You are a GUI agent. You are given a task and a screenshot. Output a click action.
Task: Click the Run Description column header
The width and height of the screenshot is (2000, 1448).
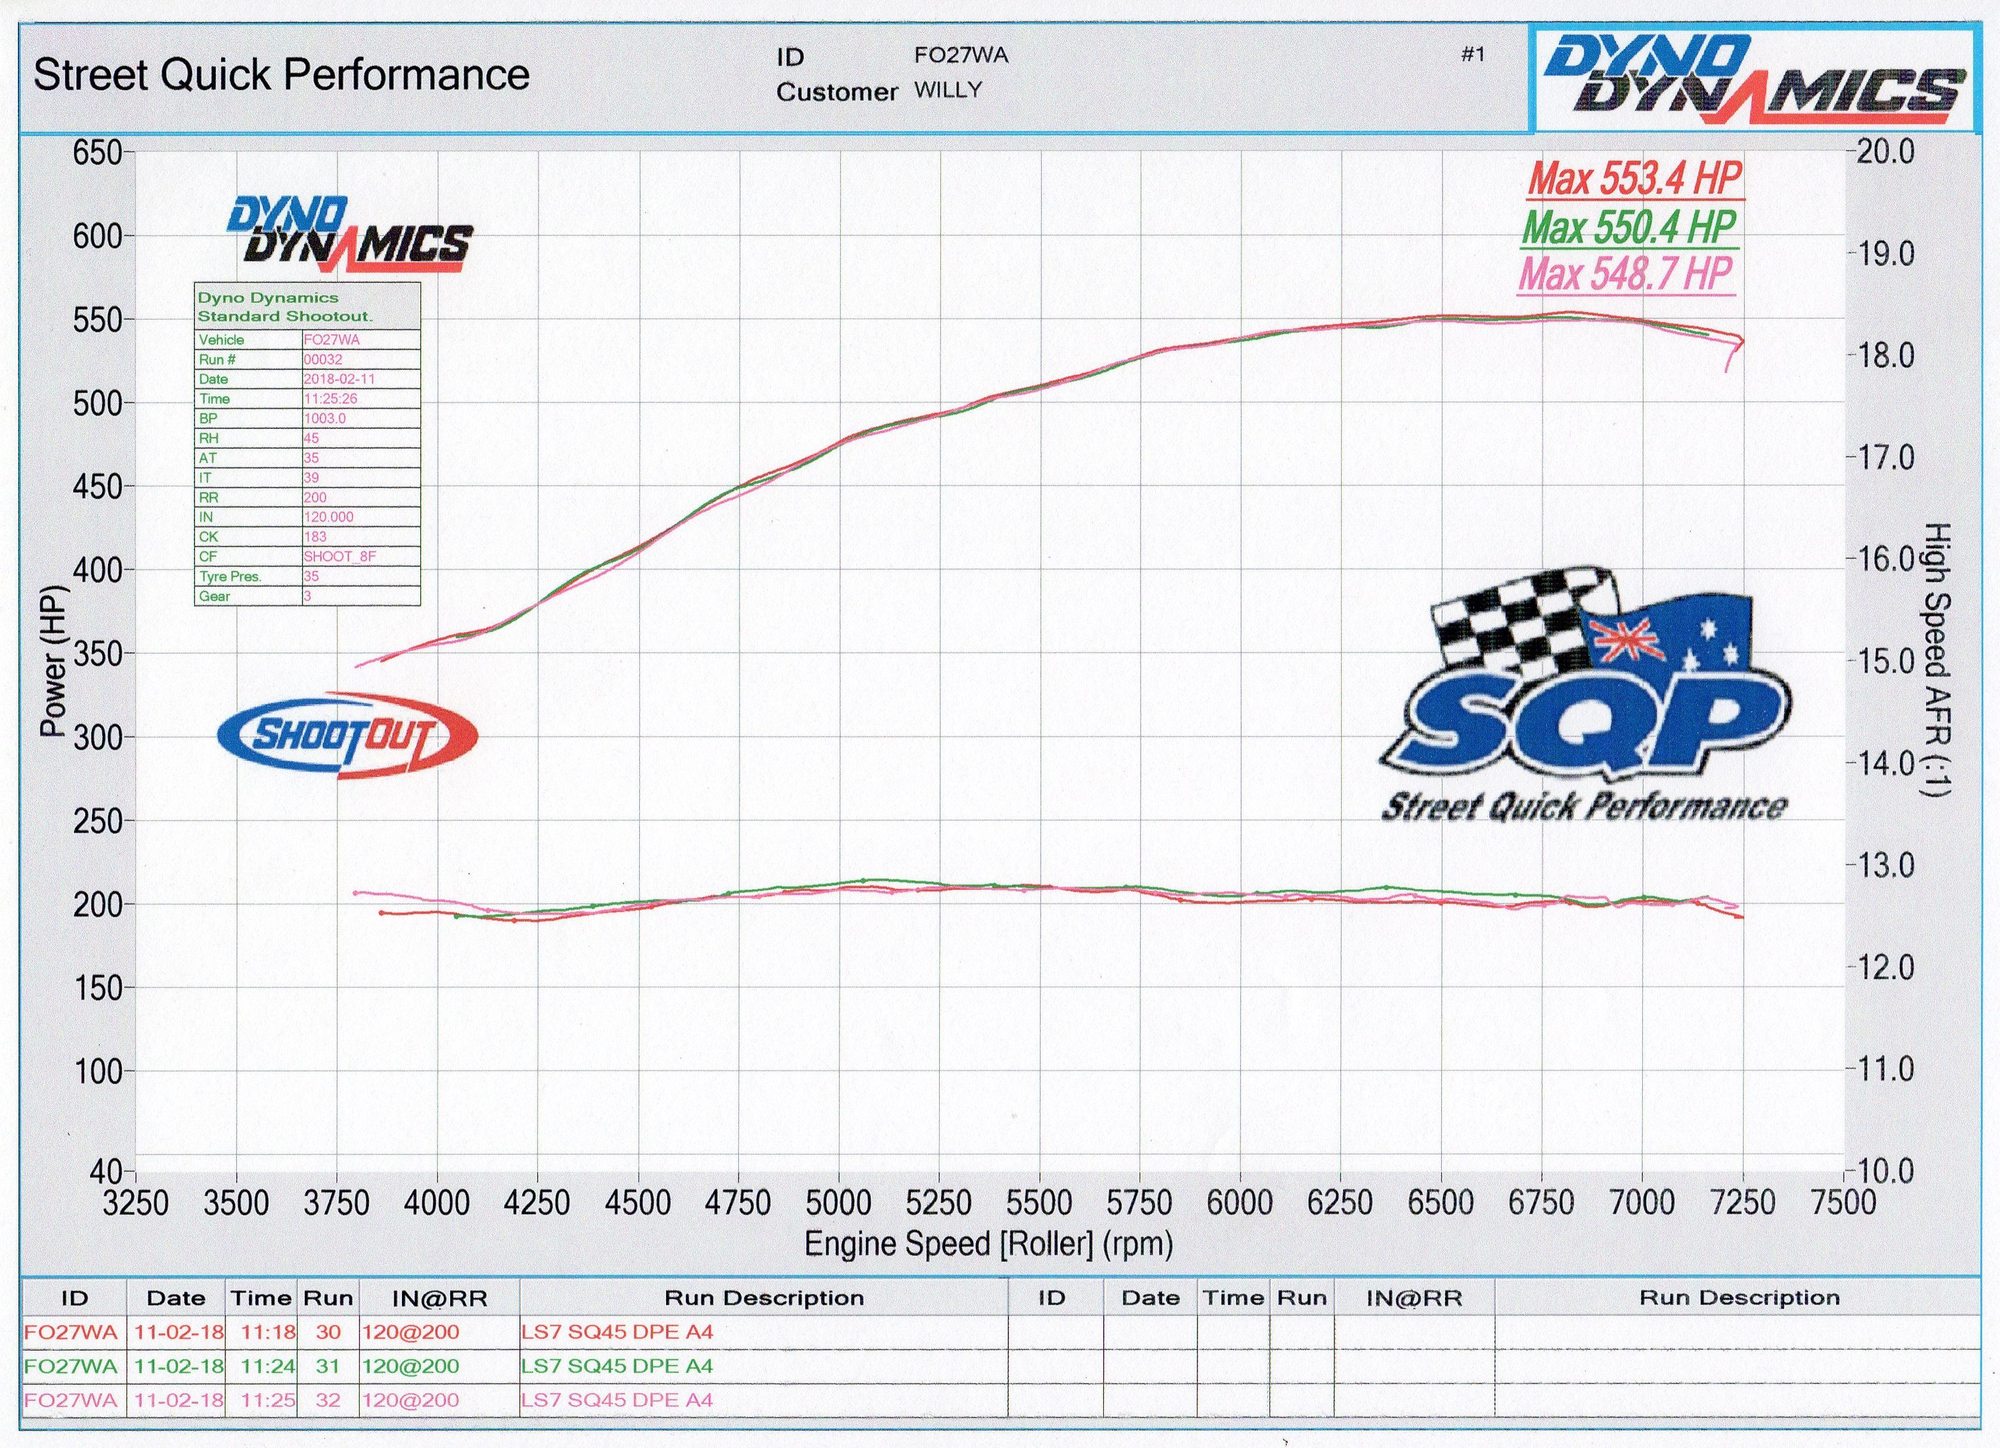(764, 1298)
